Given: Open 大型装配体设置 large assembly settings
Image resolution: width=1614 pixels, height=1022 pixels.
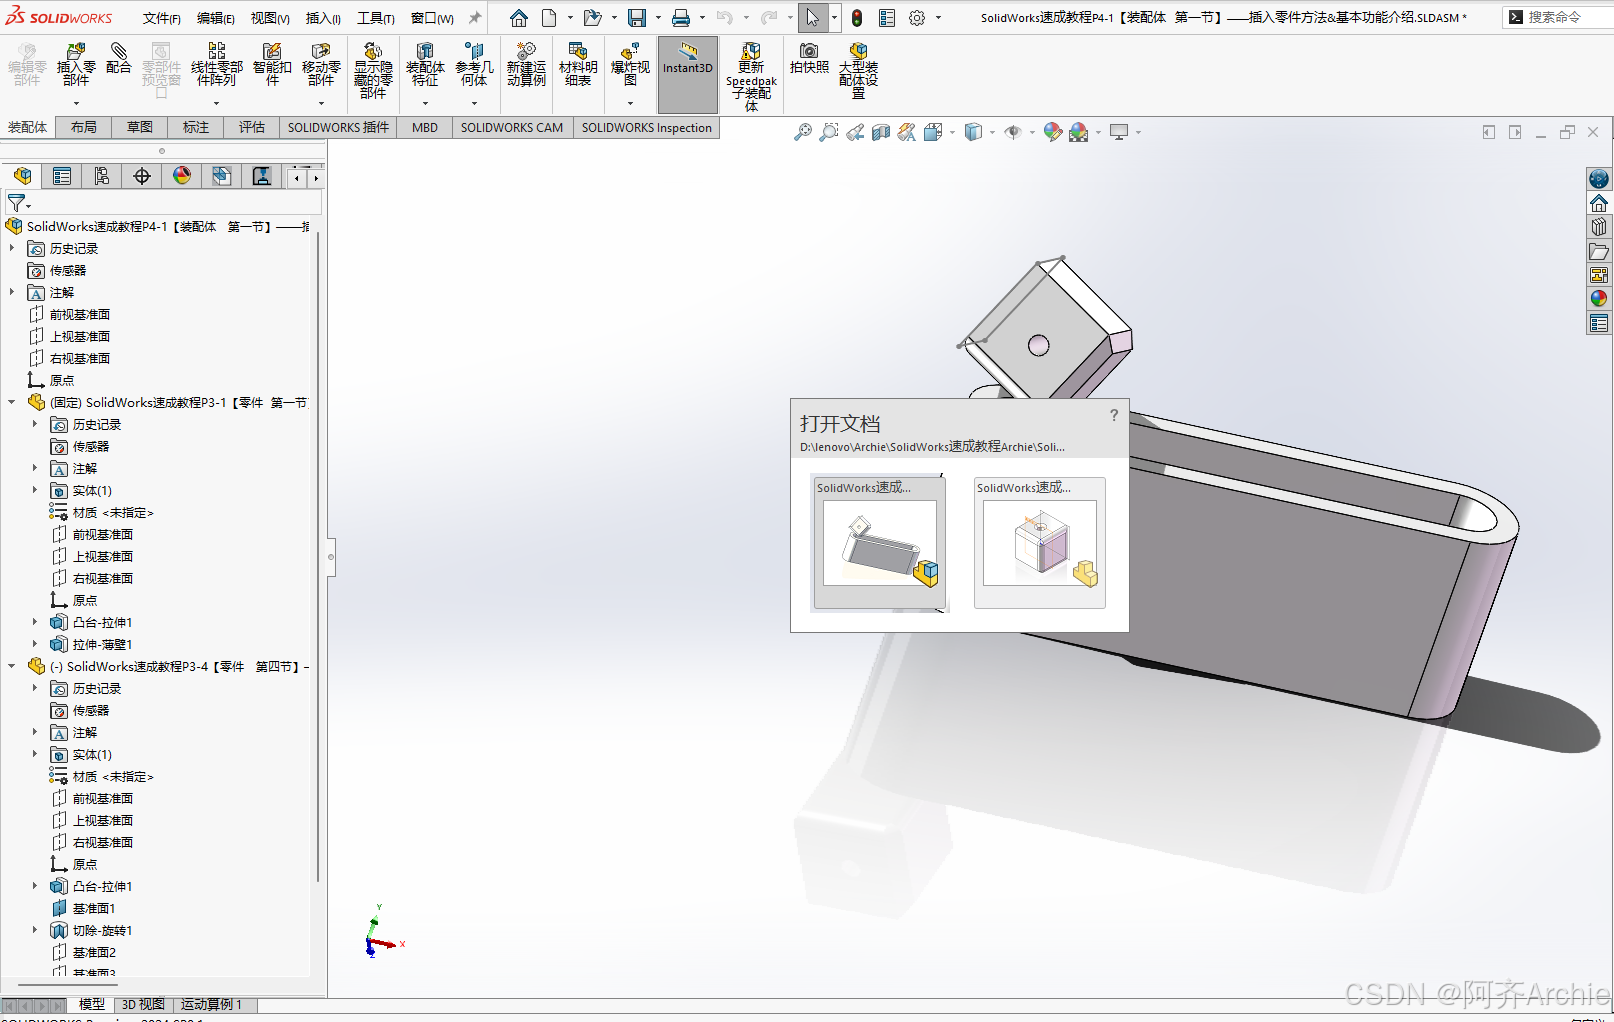Looking at the screenshot, I should [858, 70].
